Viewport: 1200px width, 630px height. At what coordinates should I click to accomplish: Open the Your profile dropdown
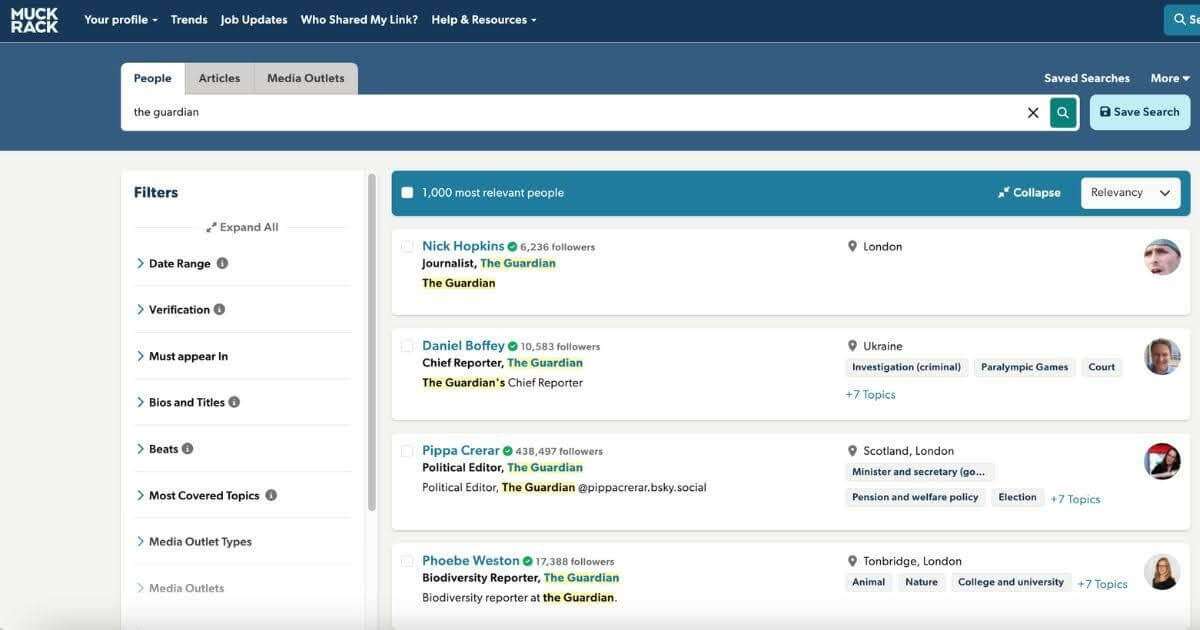pos(120,19)
